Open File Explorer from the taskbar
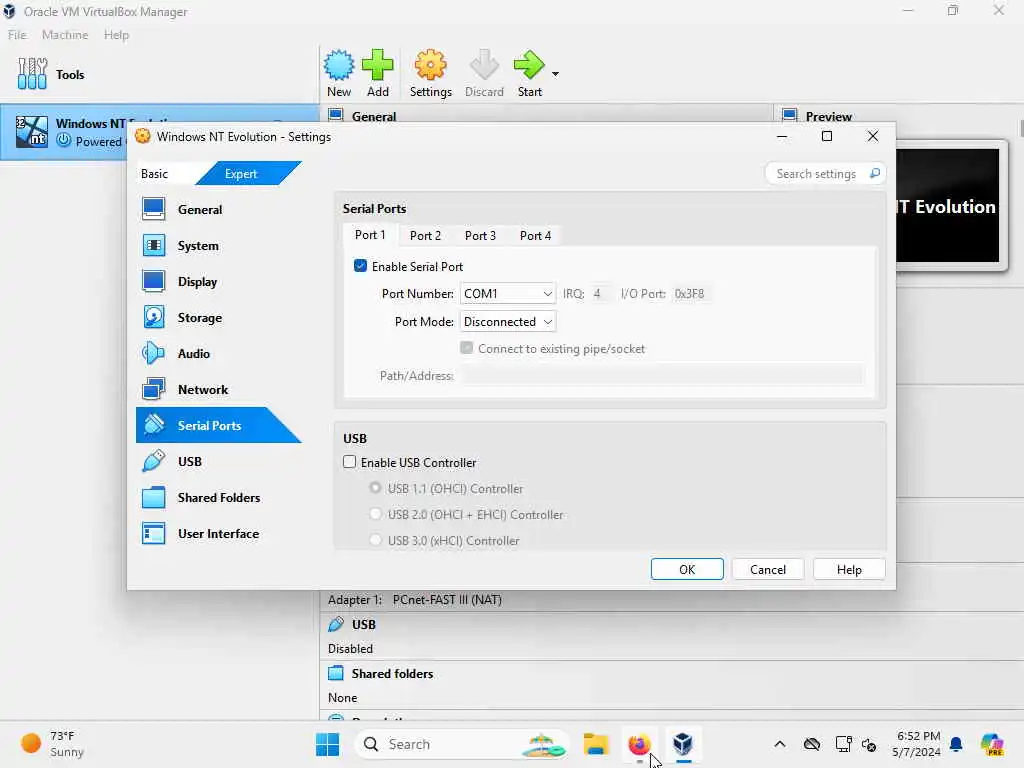 (596, 744)
